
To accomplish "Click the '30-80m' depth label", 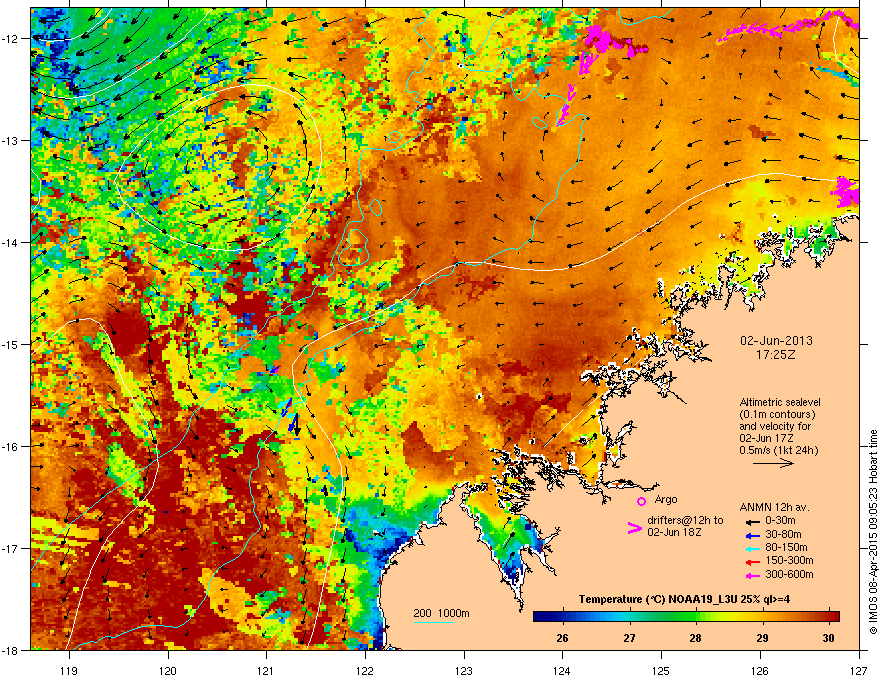I will [783, 535].
